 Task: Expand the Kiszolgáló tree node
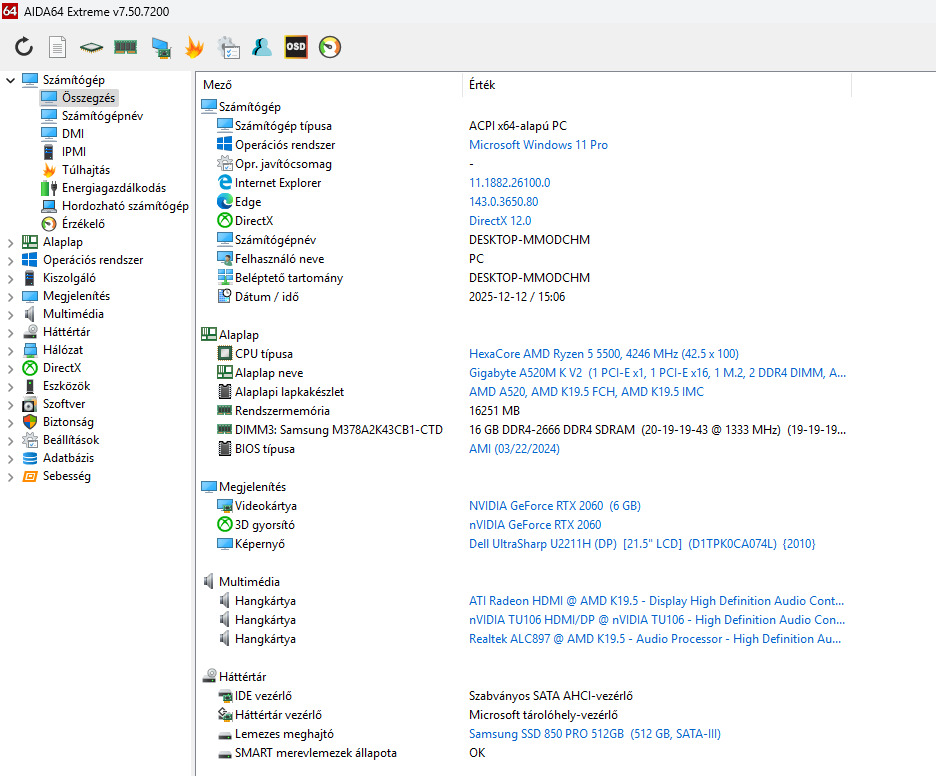(x=10, y=278)
